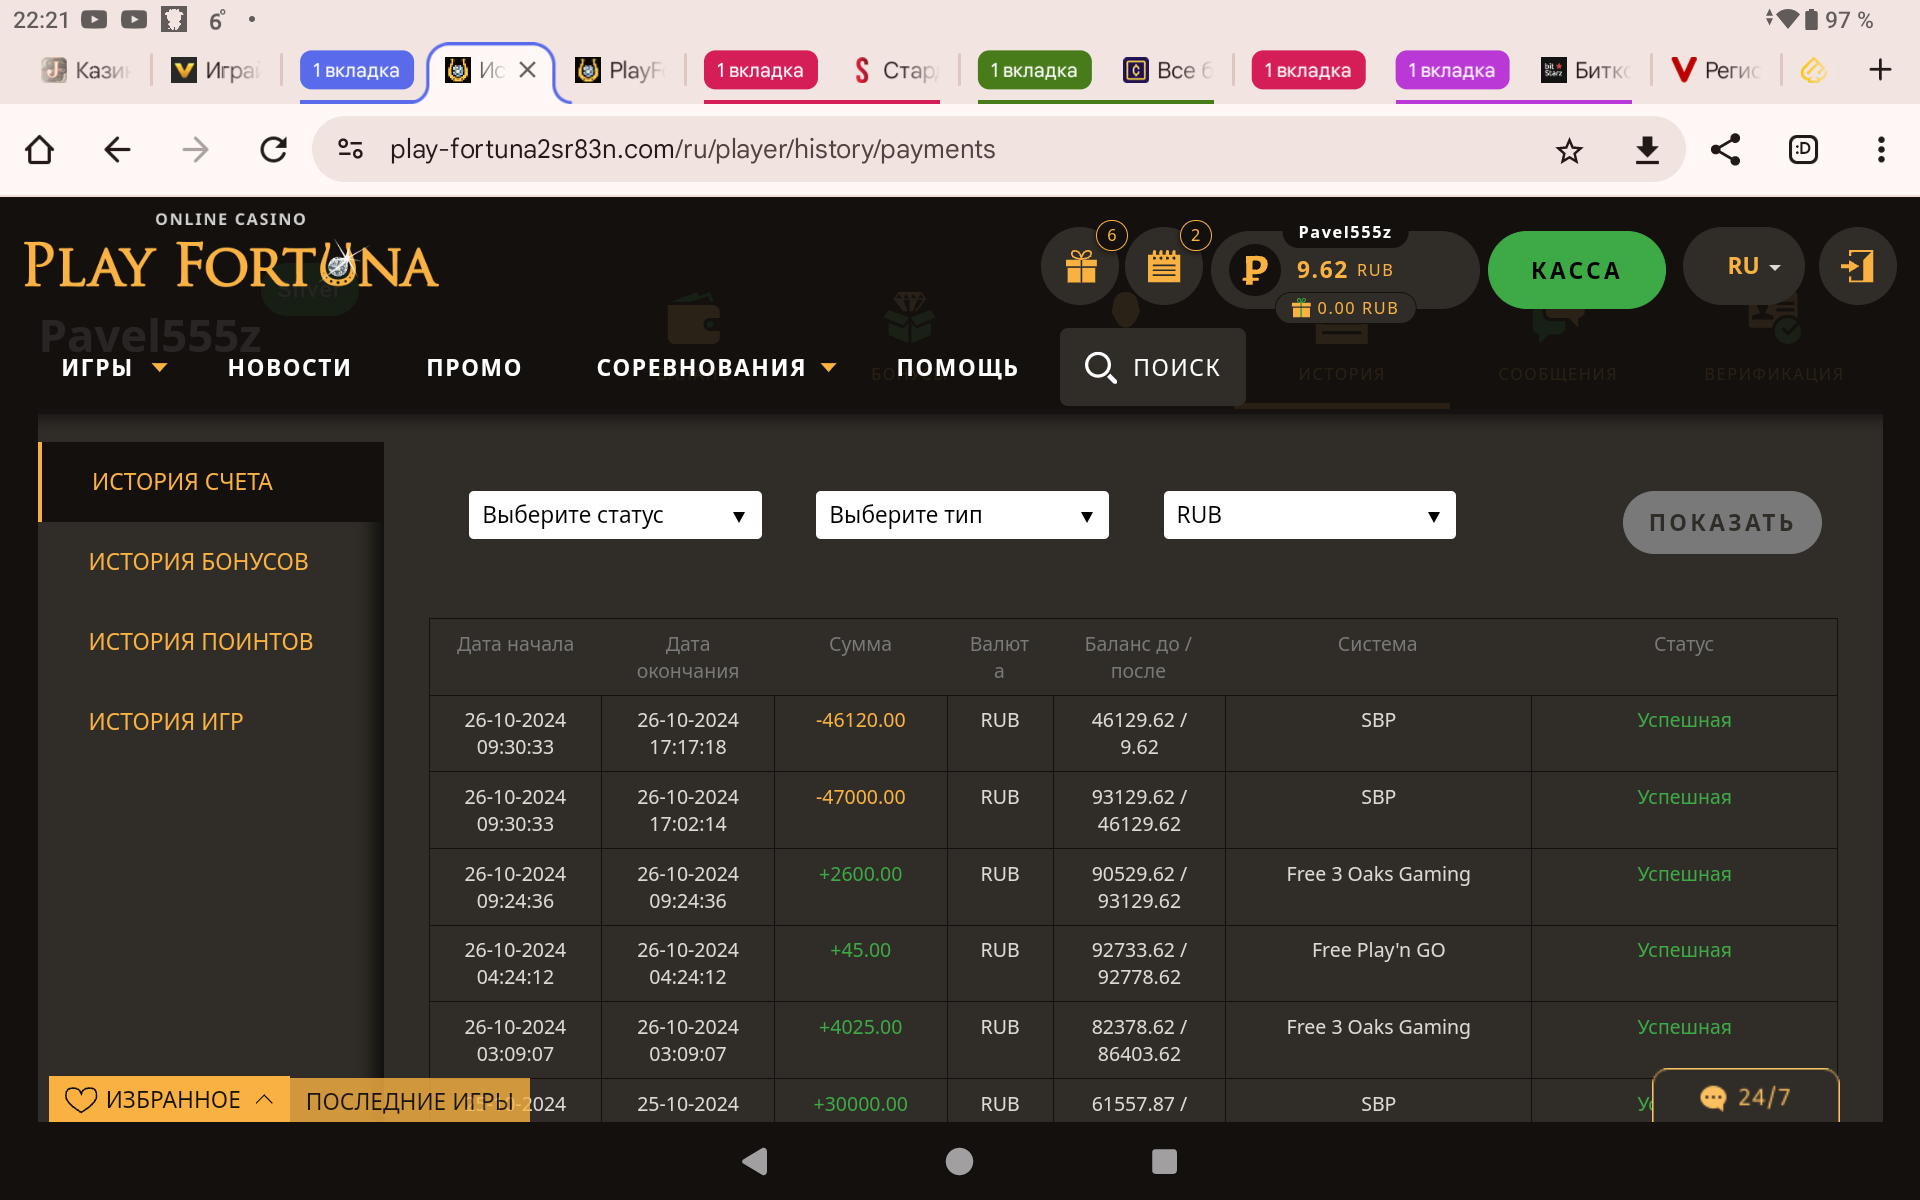Open the 'Выберите статус' dropdown
Screen dimensions: 1920x1200
click(x=614, y=515)
